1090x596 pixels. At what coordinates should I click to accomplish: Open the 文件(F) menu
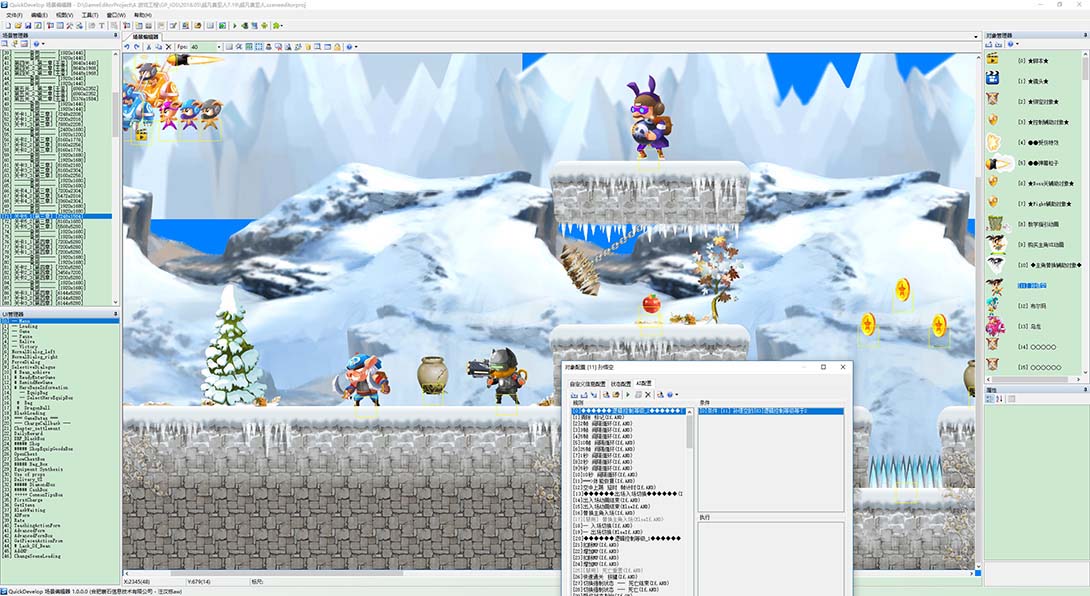pos(15,15)
